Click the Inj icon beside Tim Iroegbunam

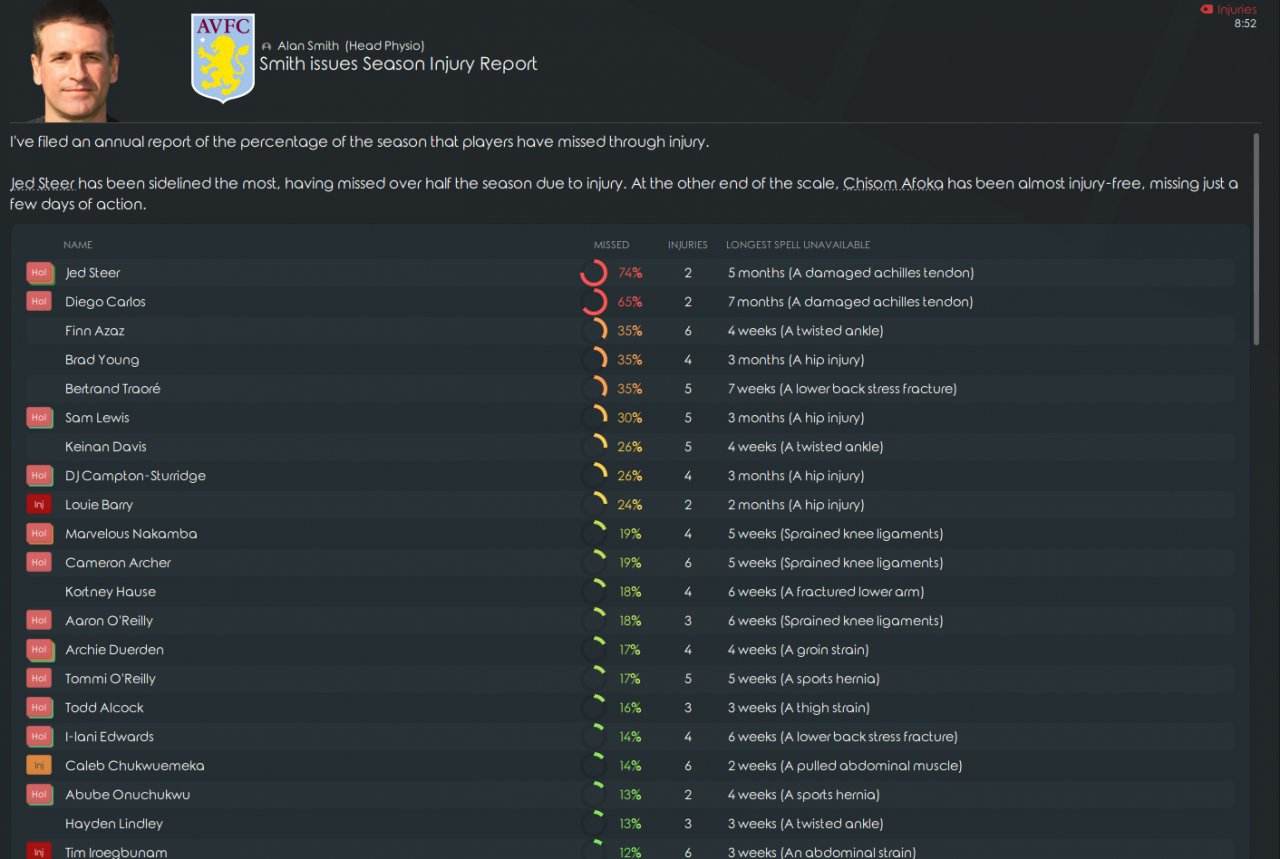point(39,852)
